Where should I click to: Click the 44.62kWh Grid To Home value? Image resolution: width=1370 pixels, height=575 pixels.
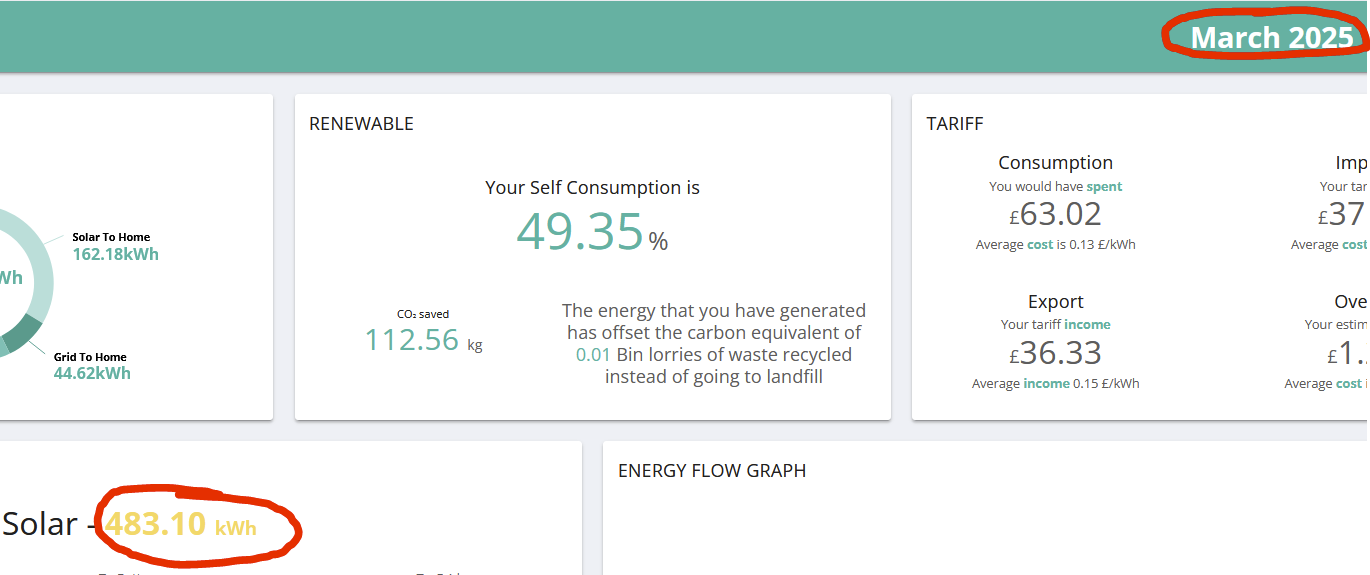[x=92, y=374]
